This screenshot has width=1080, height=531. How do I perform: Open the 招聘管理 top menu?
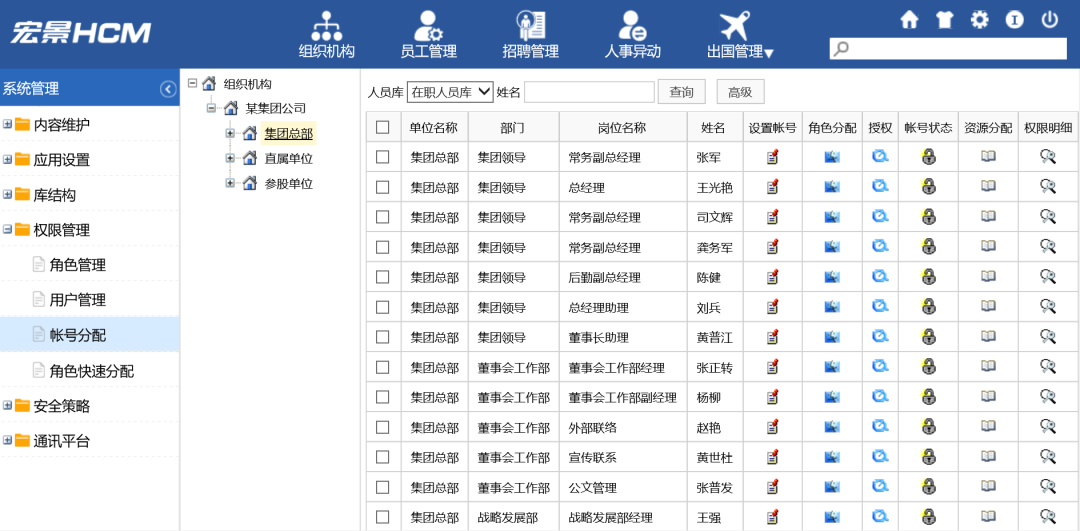pyautogui.click(x=530, y=34)
